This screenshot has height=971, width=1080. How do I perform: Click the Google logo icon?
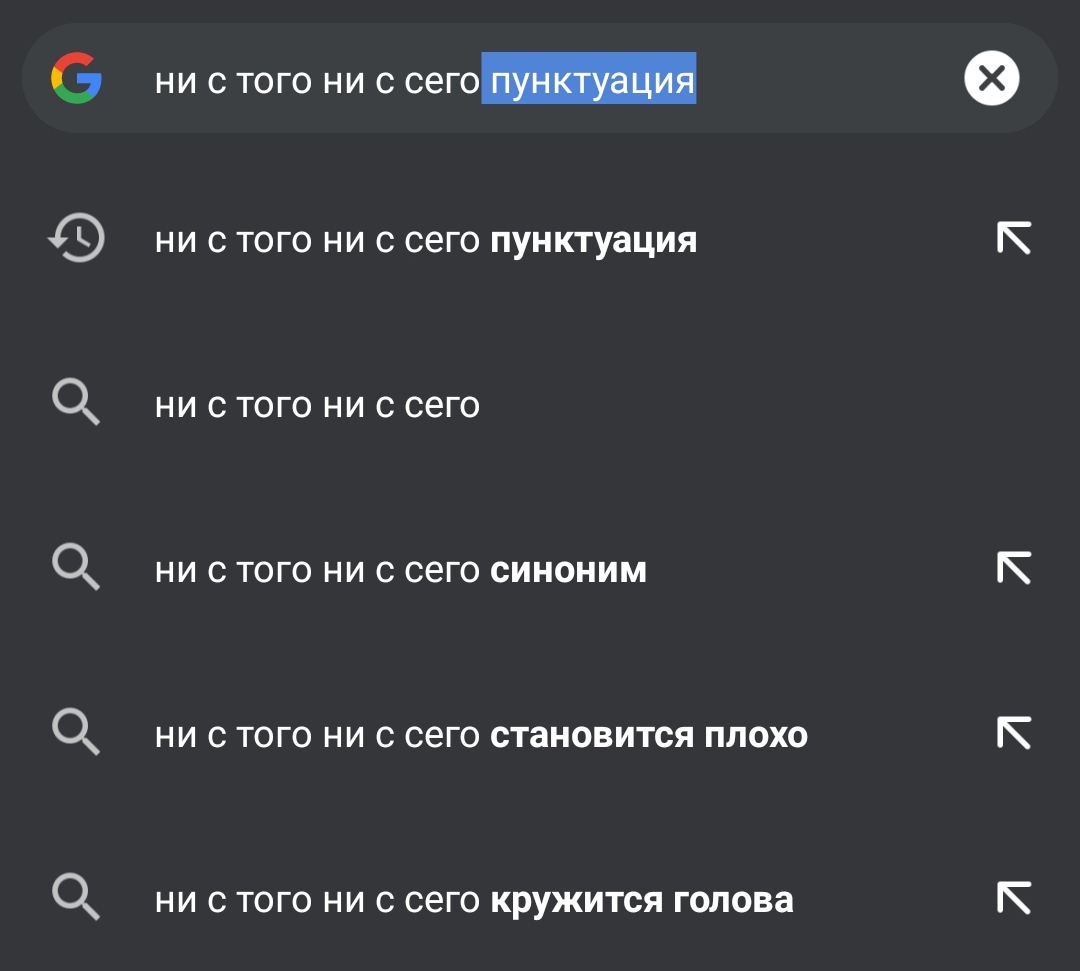click(76, 78)
